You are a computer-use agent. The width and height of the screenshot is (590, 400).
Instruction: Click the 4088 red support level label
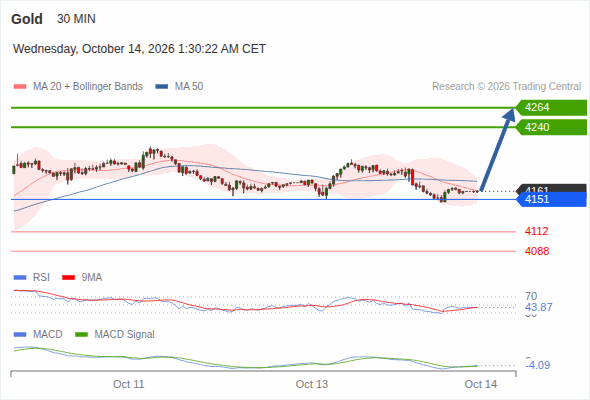(x=537, y=251)
